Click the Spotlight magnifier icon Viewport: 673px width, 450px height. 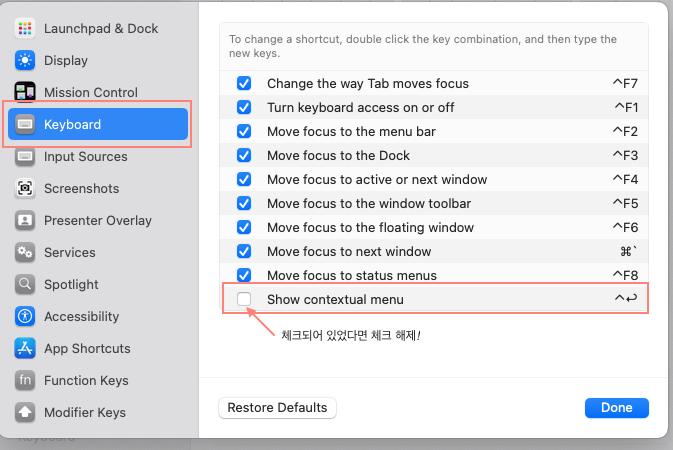(x=26, y=285)
